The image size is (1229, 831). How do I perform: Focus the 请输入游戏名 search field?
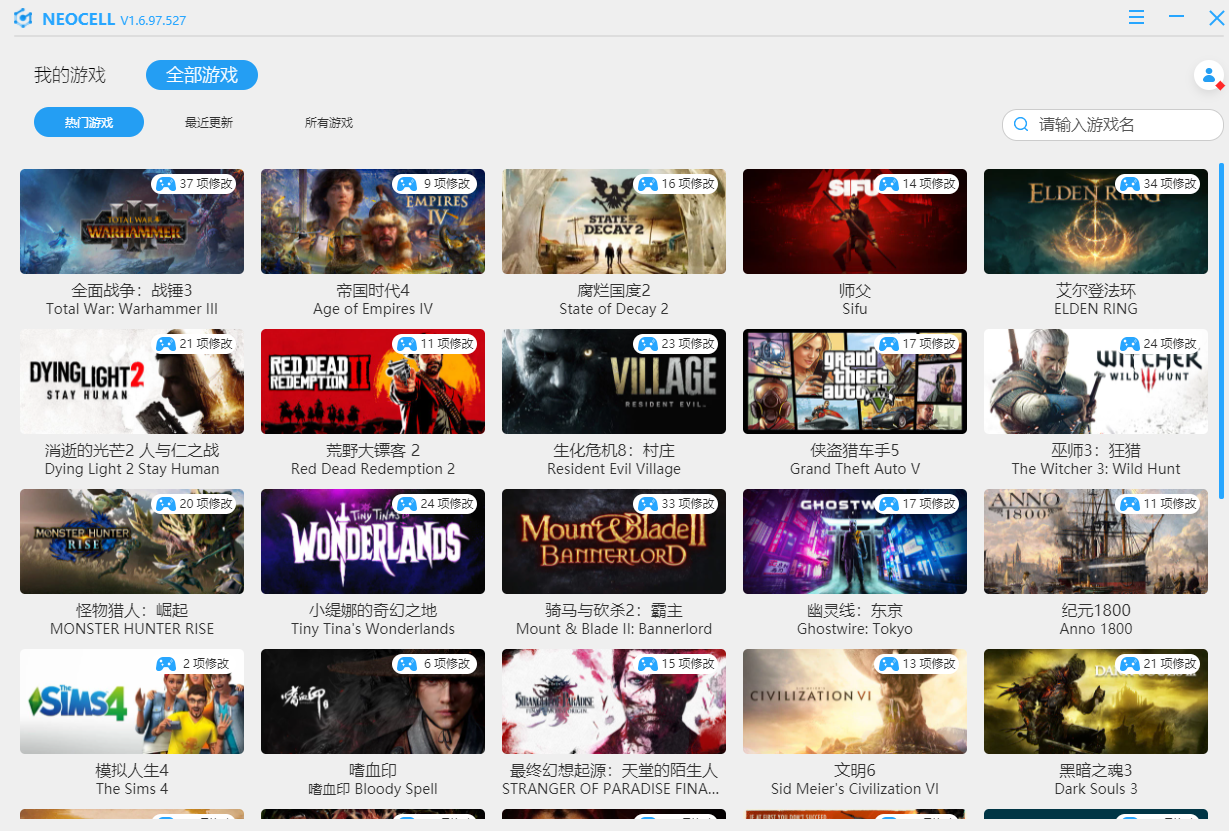[x=1113, y=125]
